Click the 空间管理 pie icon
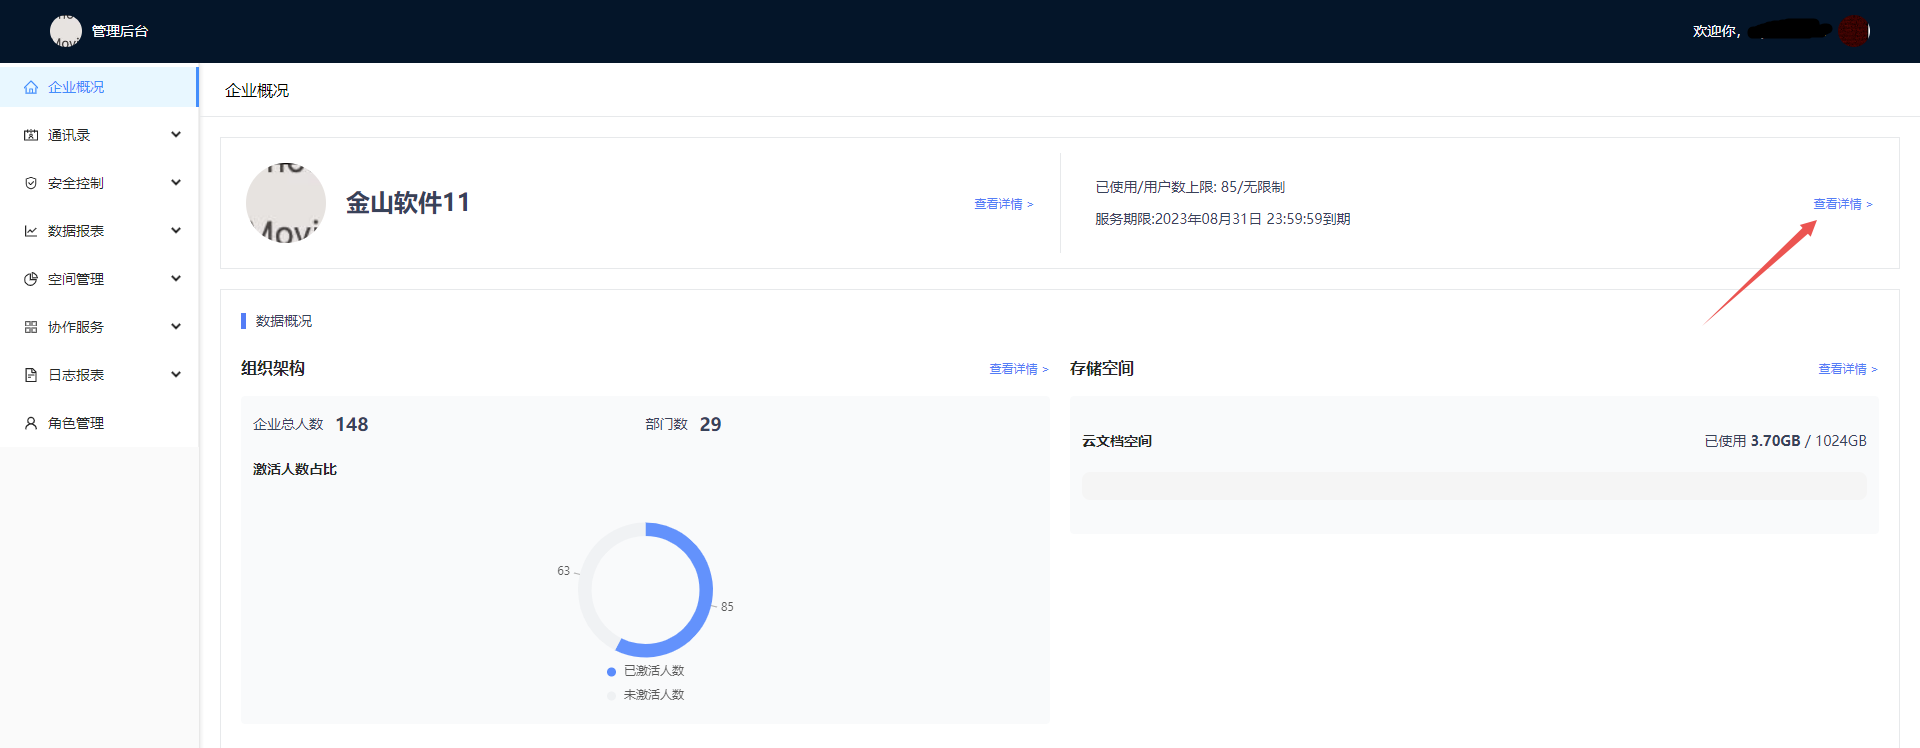 [31, 279]
